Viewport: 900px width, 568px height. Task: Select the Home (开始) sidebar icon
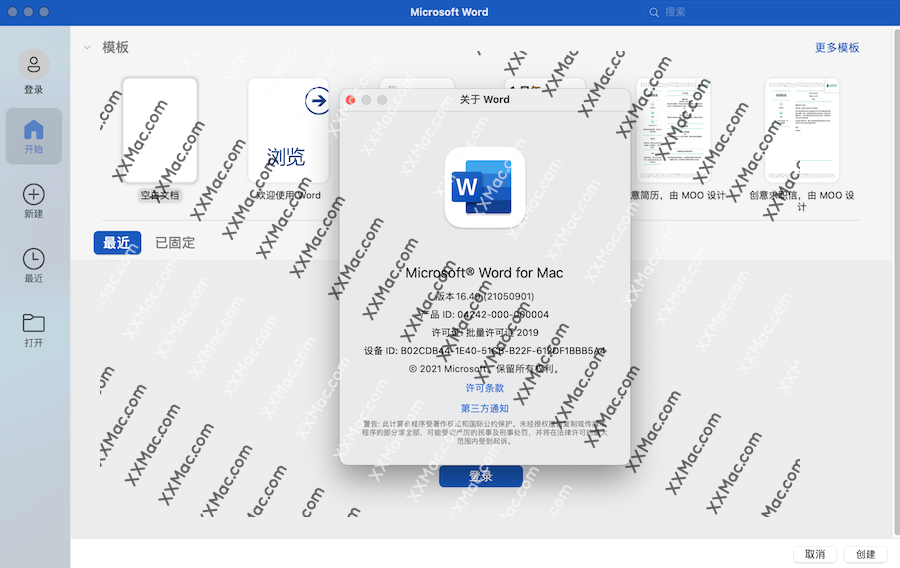34,136
